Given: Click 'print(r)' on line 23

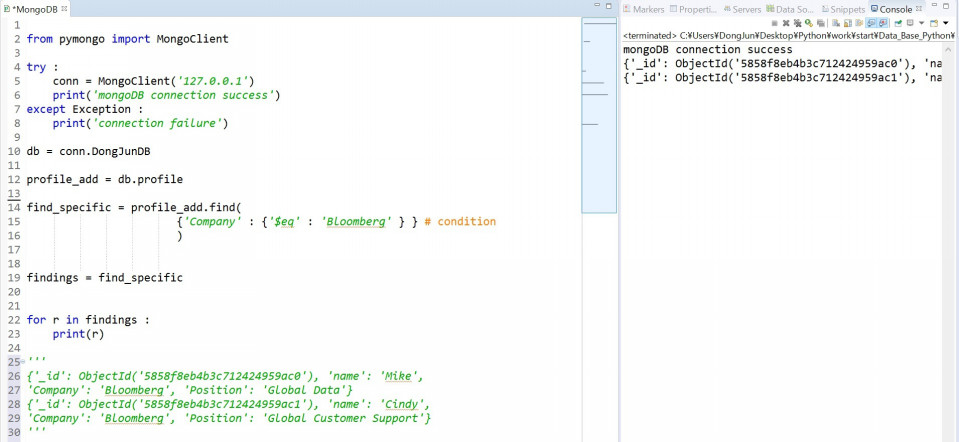Looking at the screenshot, I should pos(78,334).
